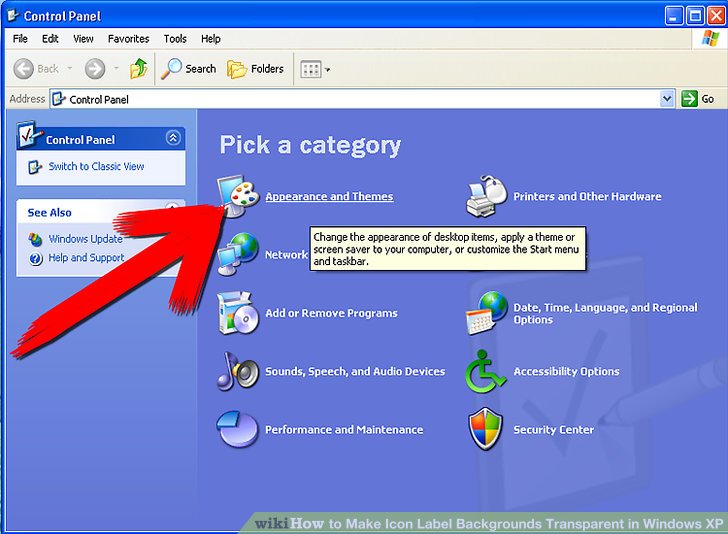This screenshot has height=534, width=728.
Task: Open the Edit menu
Action: pos(50,39)
